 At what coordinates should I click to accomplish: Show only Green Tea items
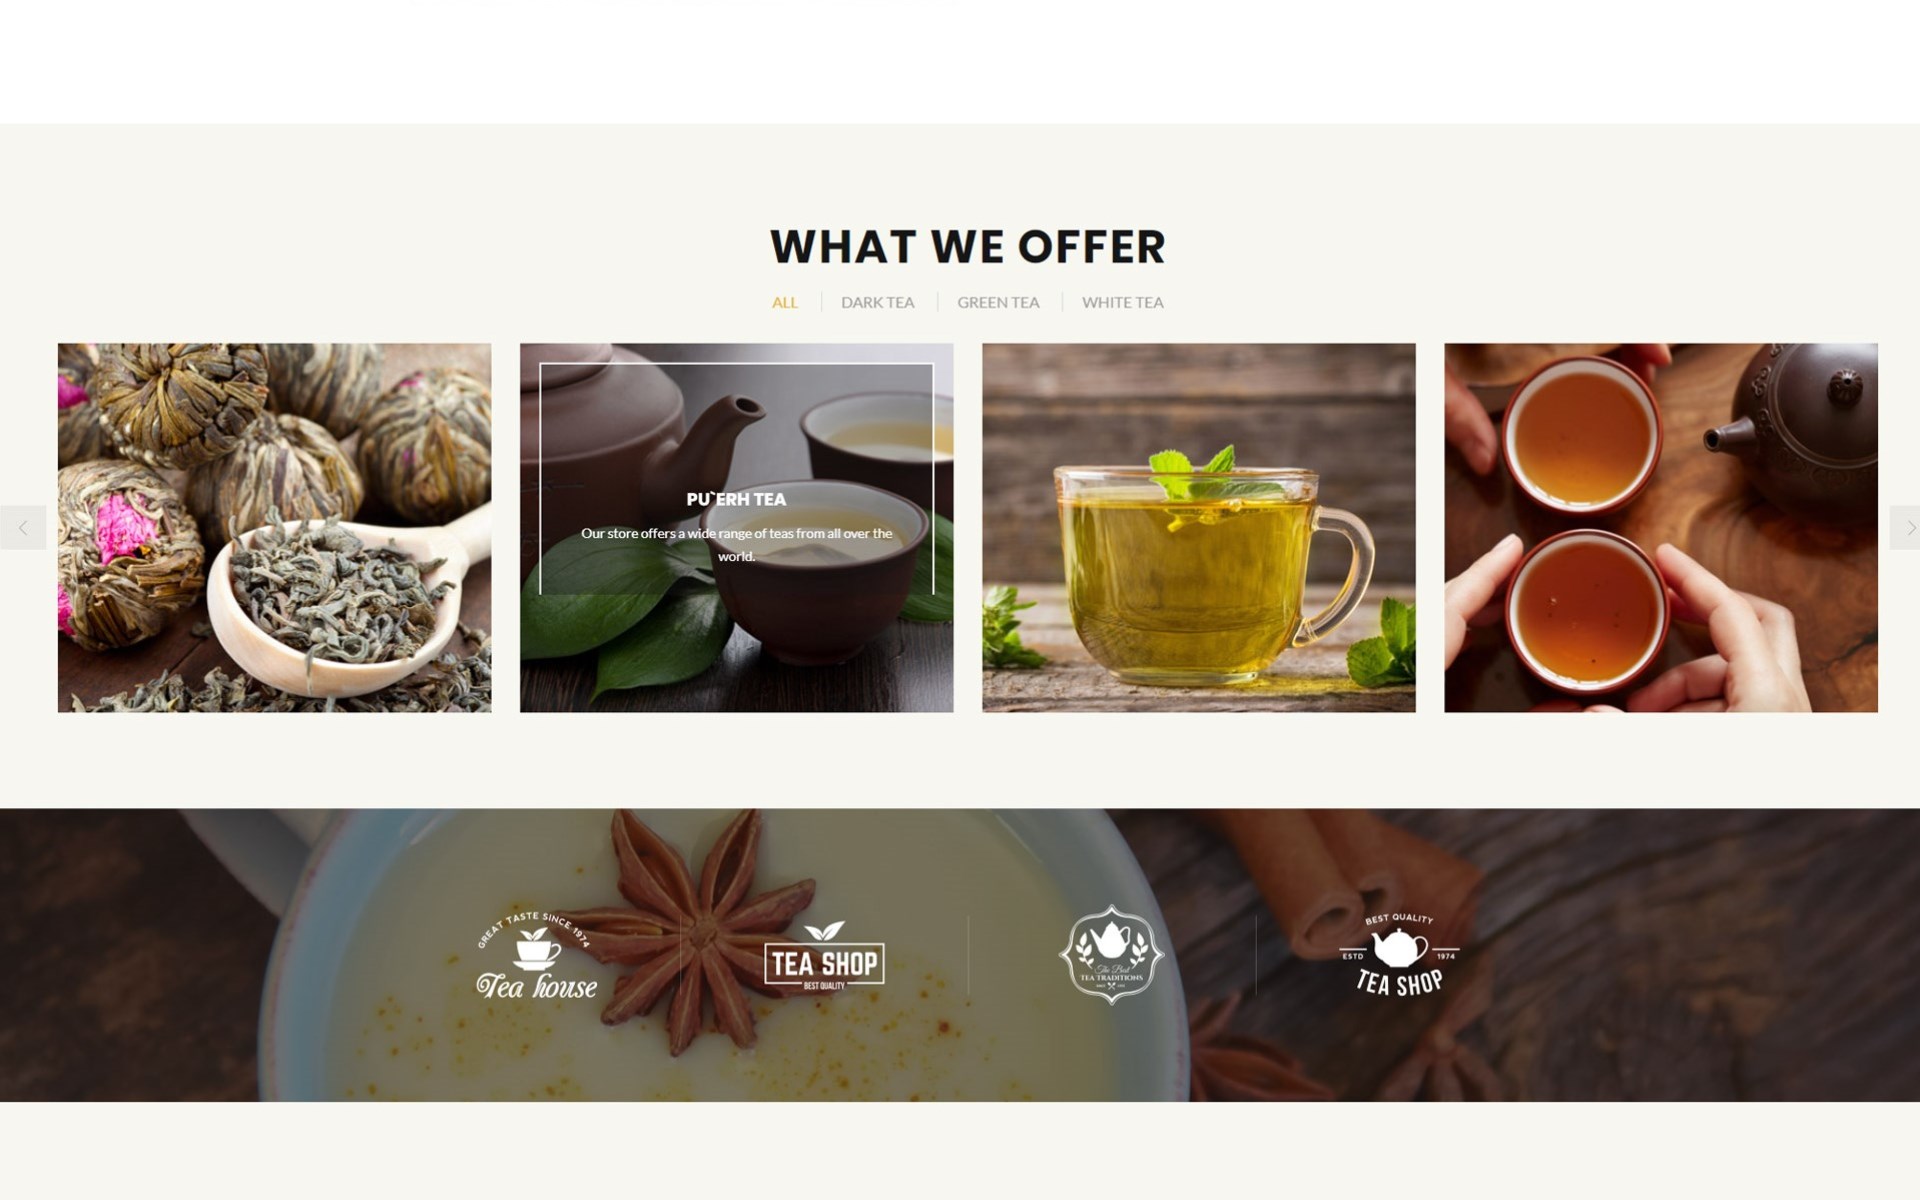click(998, 302)
